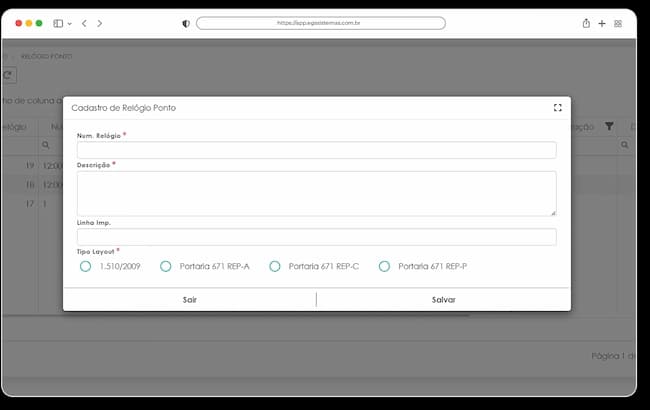Toggle the browser sidebar icon
Screen dimensions: 650x410
coord(58,23)
